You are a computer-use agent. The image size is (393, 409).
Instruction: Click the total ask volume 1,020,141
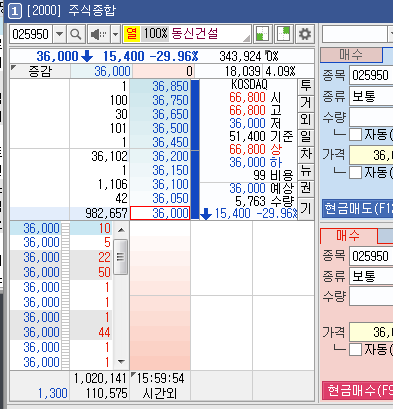pyautogui.click(x=101, y=379)
